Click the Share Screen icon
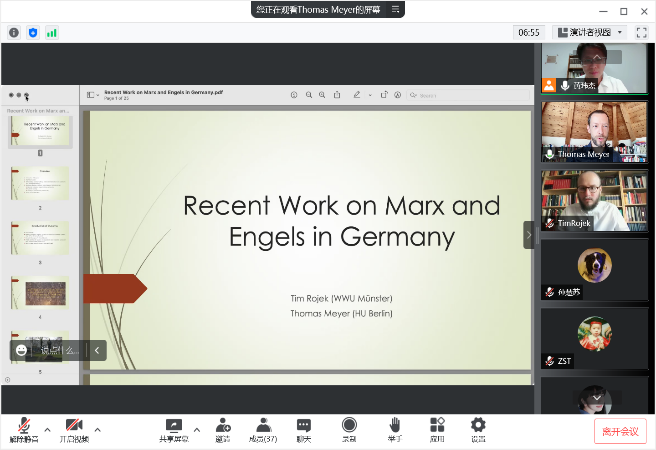The height and width of the screenshot is (450, 656). (x=173, y=426)
